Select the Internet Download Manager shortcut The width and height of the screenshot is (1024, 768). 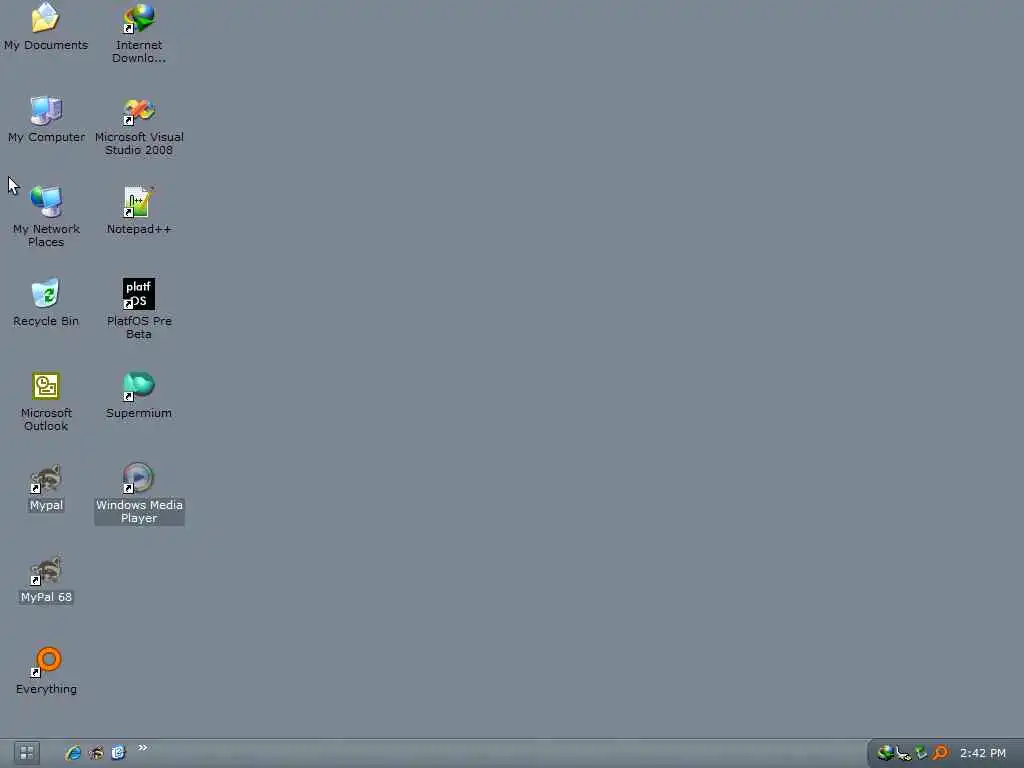pyautogui.click(x=138, y=33)
